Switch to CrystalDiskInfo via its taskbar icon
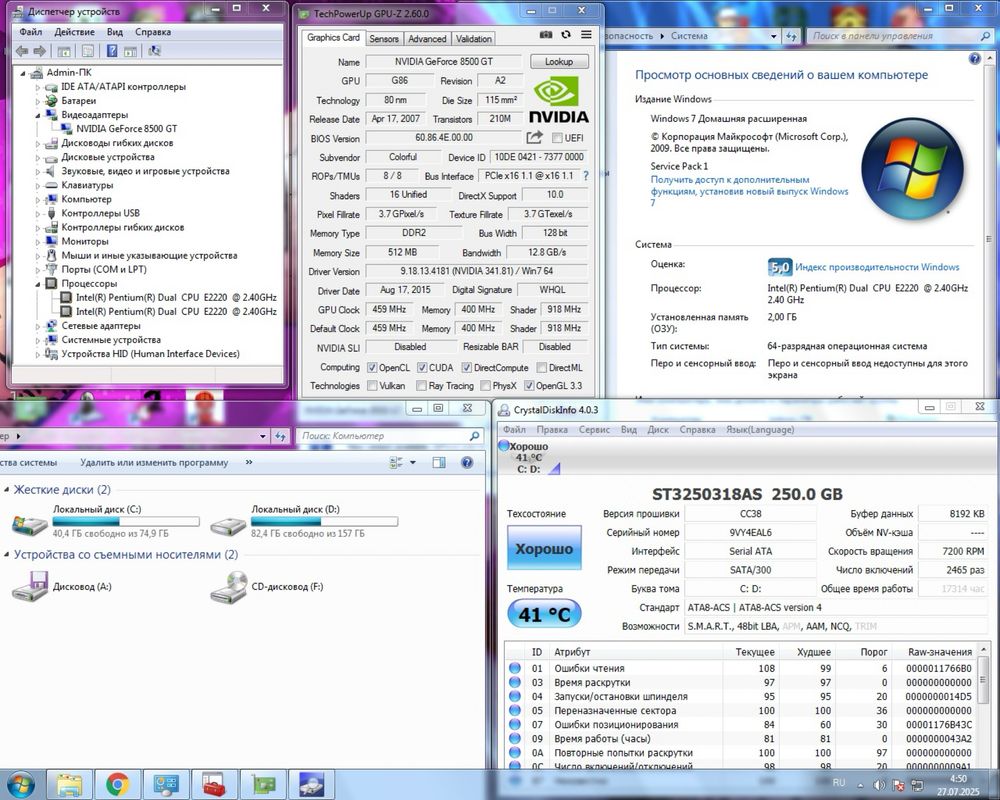The width and height of the screenshot is (1000, 800). [x=312, y=784]
